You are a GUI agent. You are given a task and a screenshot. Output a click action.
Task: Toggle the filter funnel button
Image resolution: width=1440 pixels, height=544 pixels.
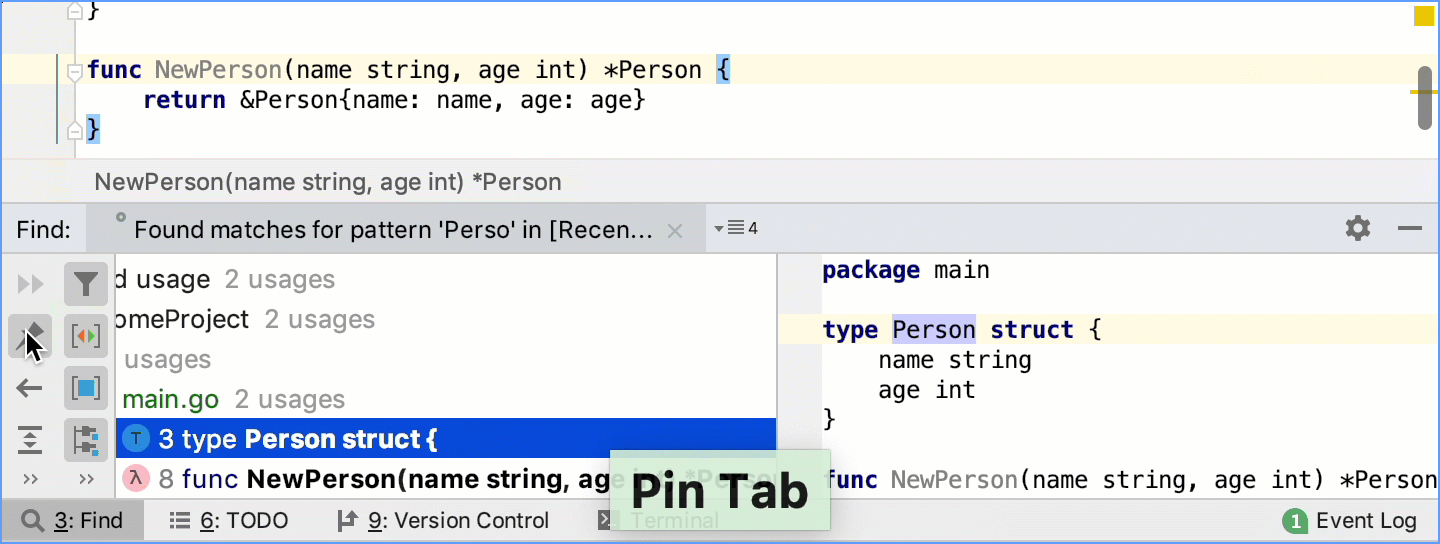coord(86,285)
